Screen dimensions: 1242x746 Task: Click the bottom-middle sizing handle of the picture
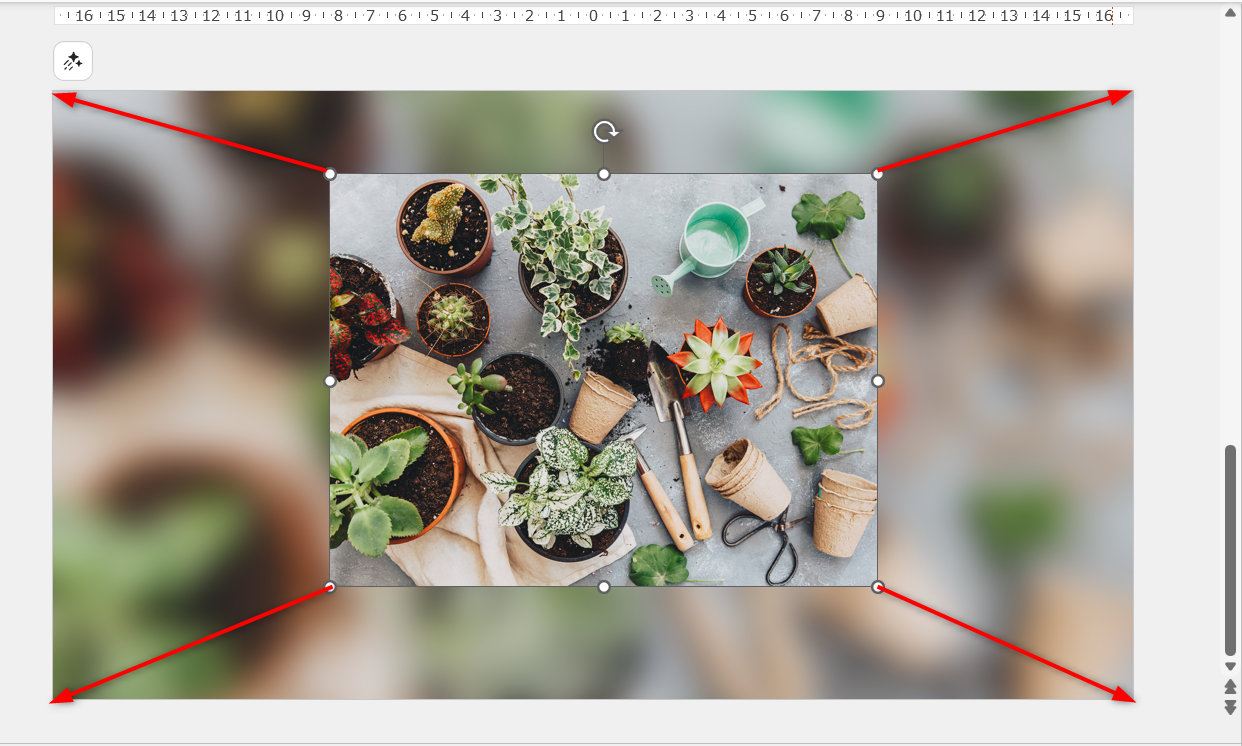(604, 587)
